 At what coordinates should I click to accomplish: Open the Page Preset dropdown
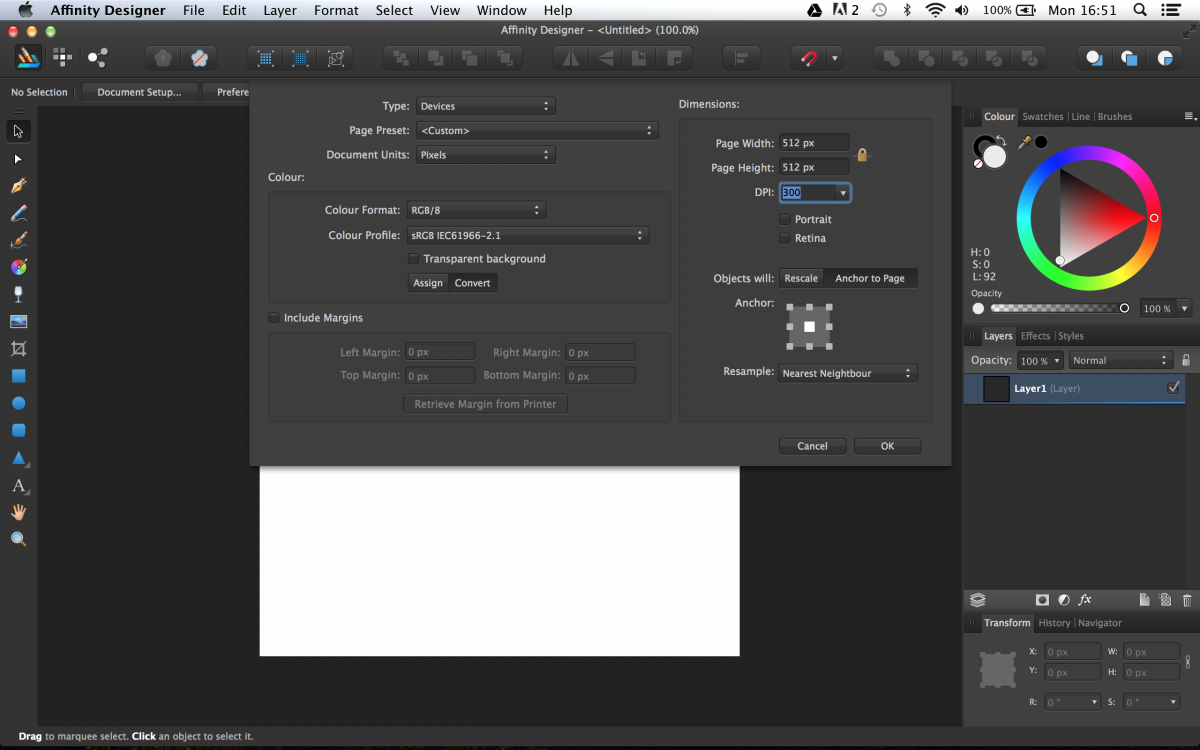point(537,130)
